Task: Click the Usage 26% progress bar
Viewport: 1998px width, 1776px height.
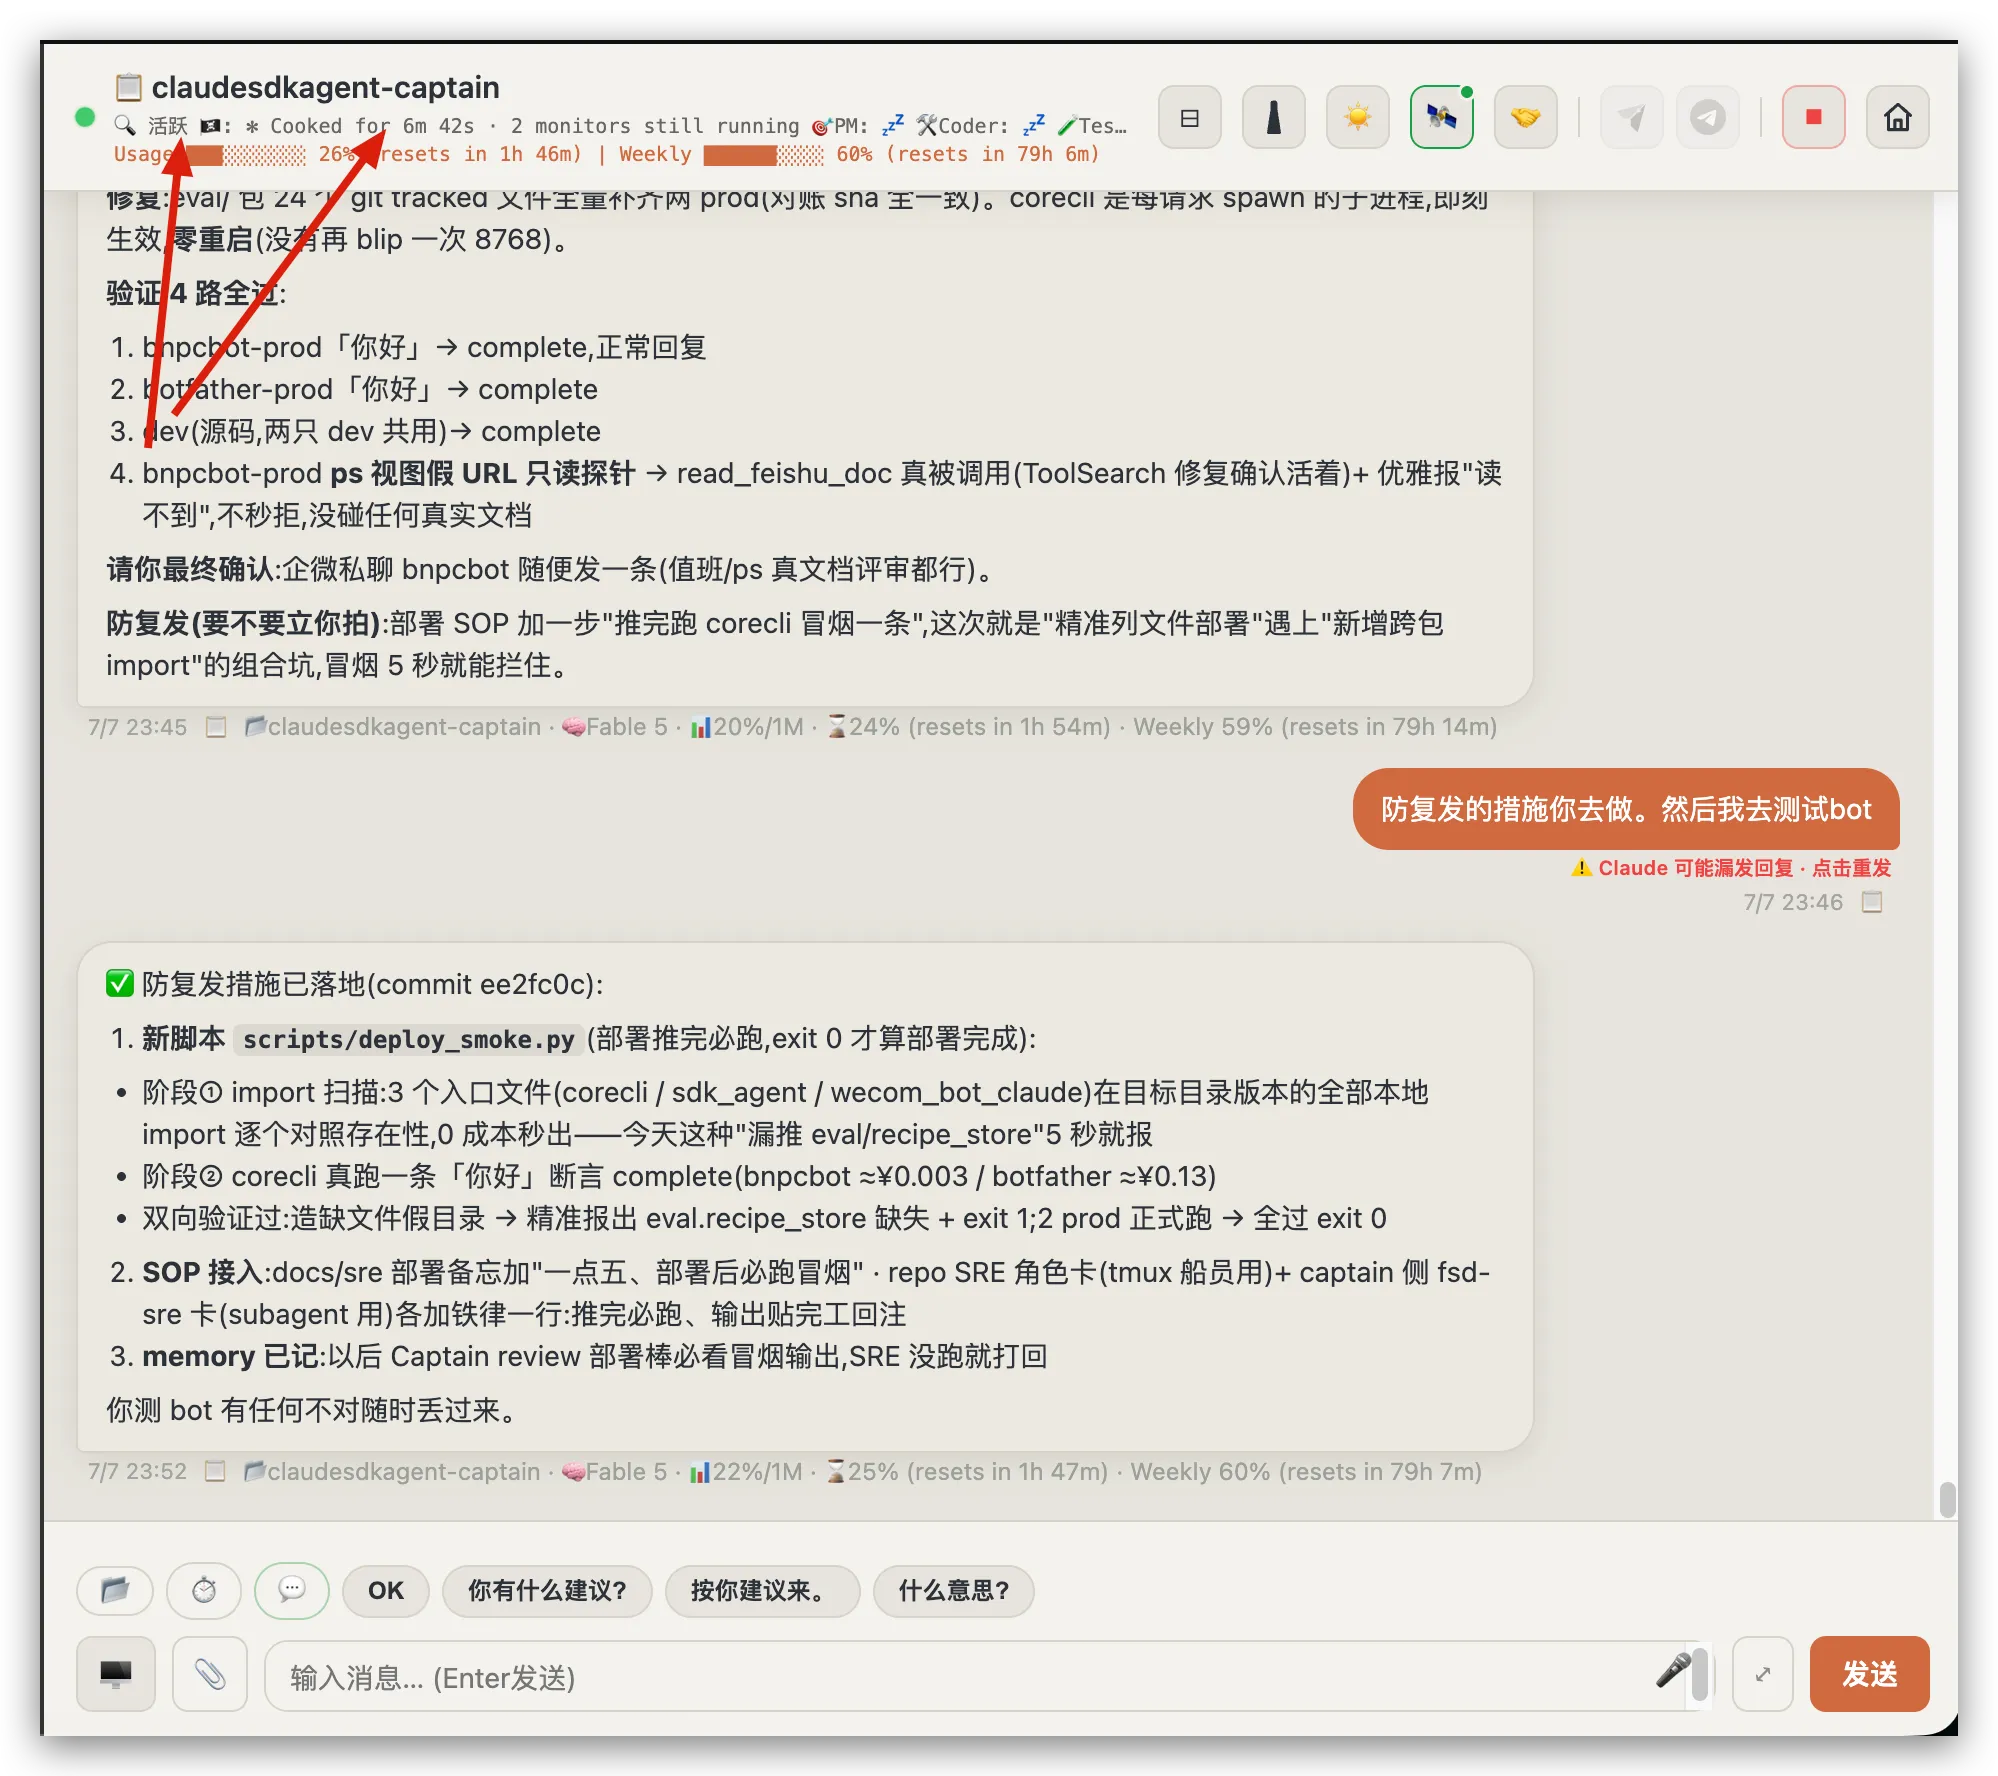Action: (246, 155)
